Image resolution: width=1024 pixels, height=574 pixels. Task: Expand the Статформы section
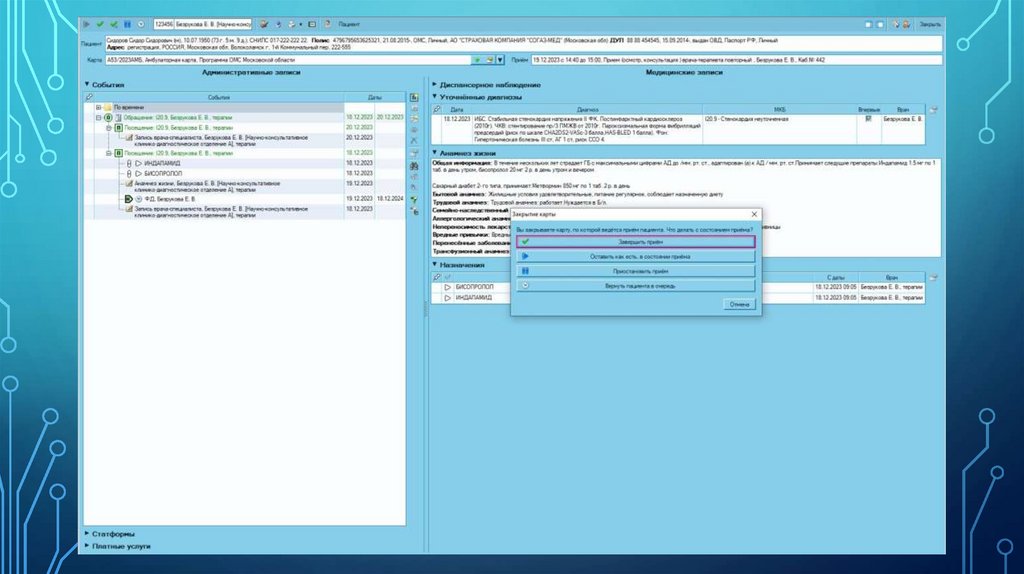click(85, 533)
